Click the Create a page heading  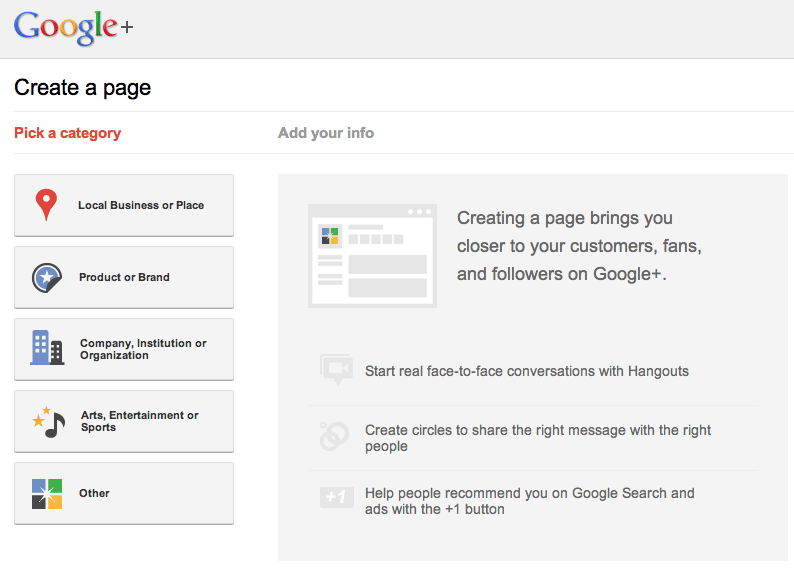83,87
